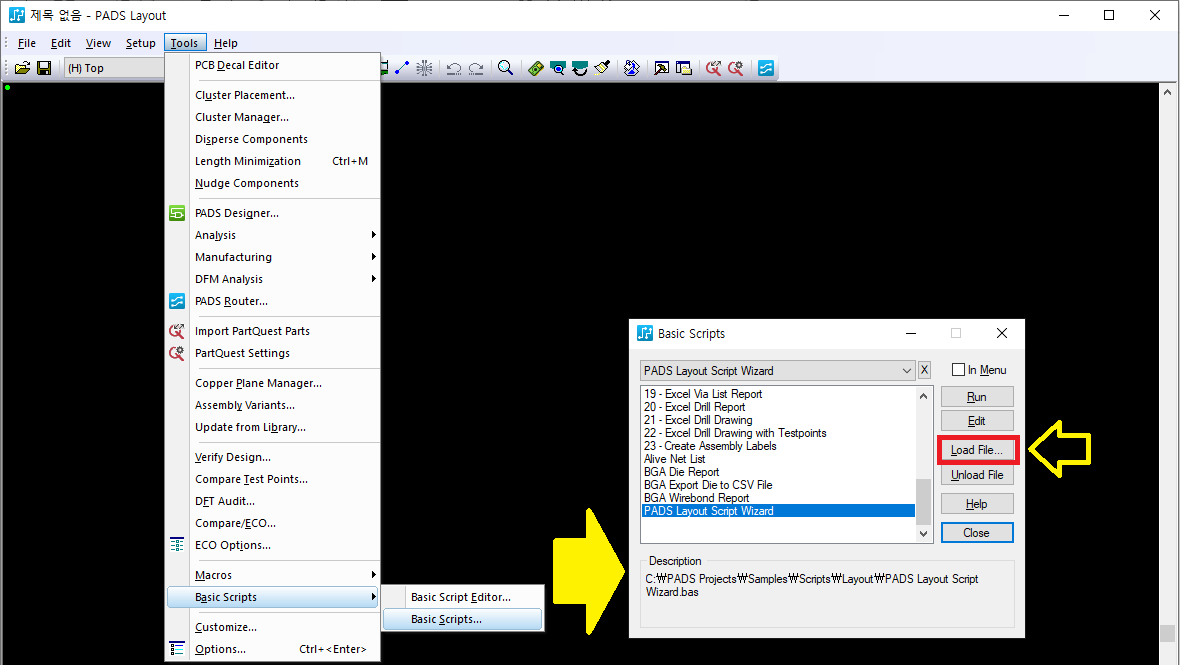The image size is (1180, 666).
Task: Click the Open file toolbar icon
Action: 23,68
